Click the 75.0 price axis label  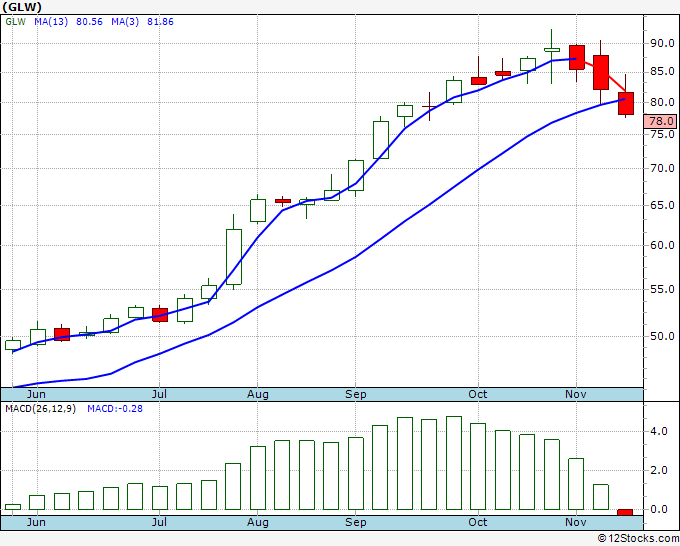[662, 134]
